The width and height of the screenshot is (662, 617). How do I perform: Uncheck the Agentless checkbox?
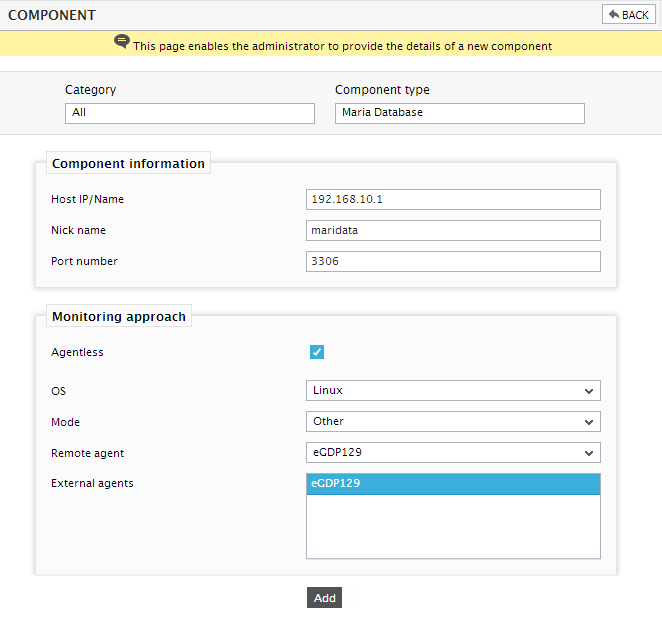[317, 352]
